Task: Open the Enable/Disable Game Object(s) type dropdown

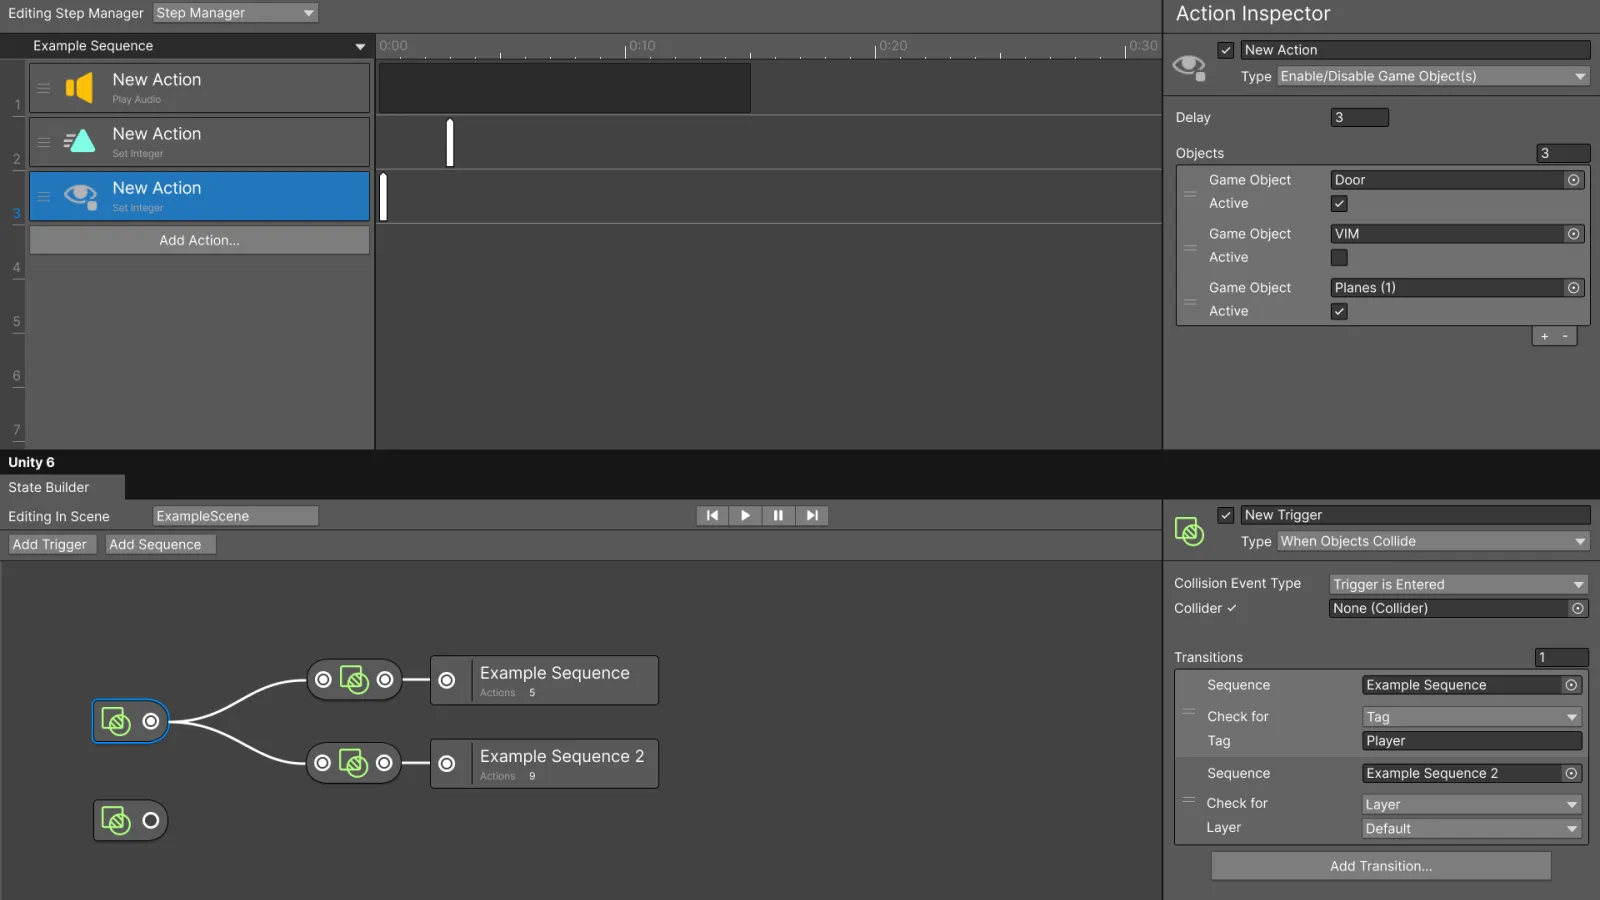Action: (1433, 76)
